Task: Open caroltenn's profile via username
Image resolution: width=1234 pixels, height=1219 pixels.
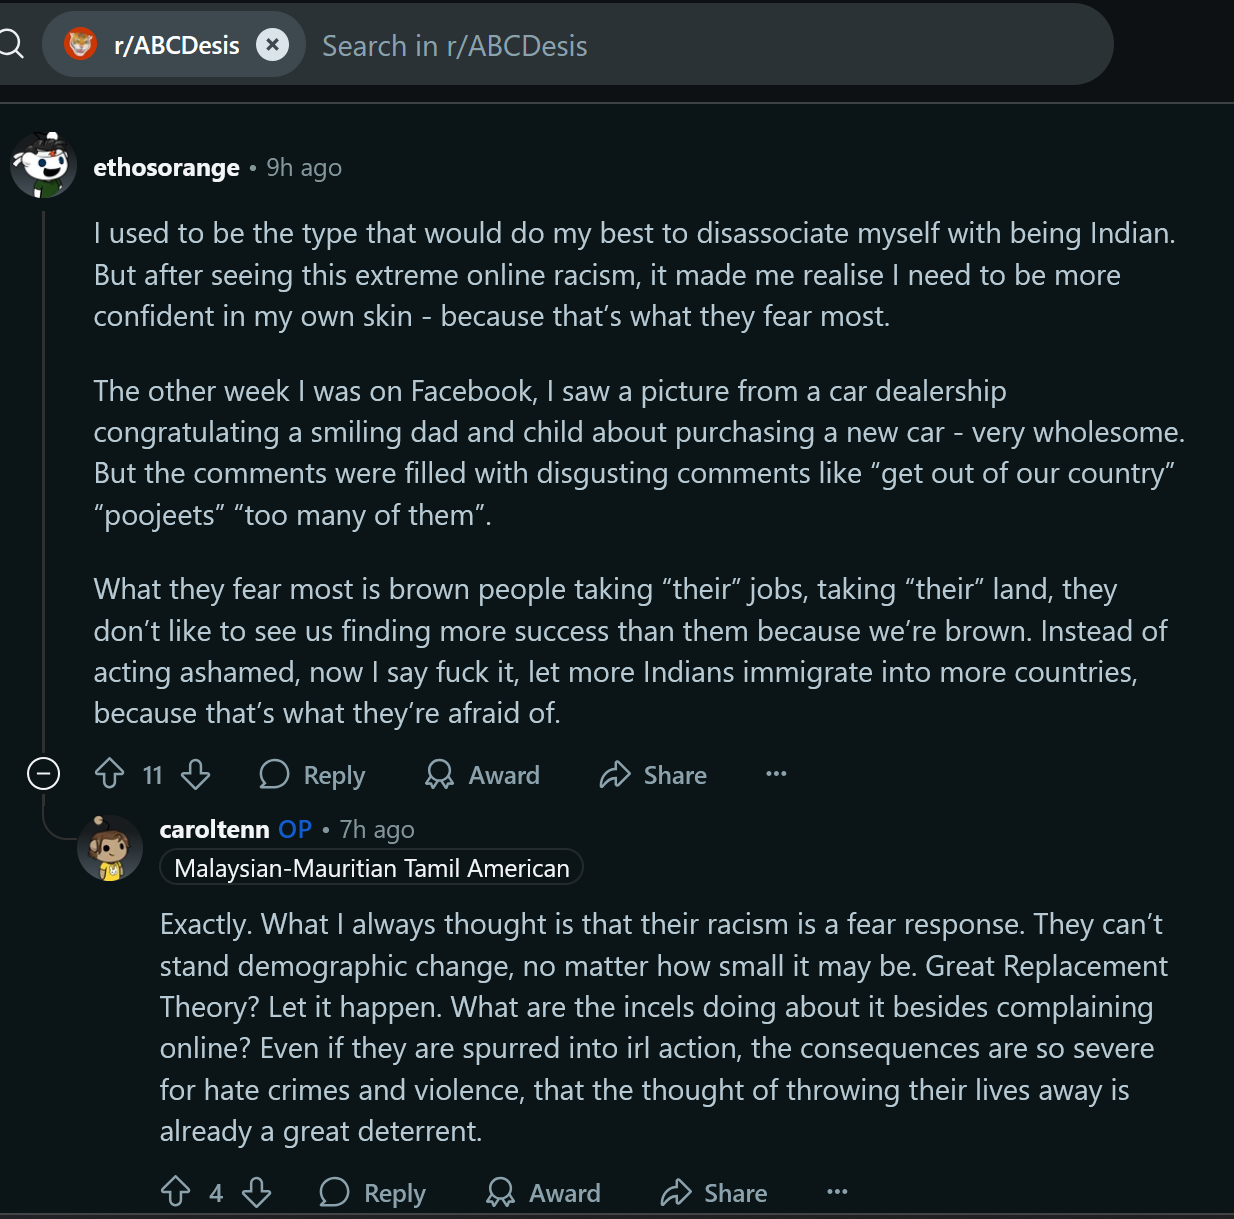Action: [x=214, y=830]
